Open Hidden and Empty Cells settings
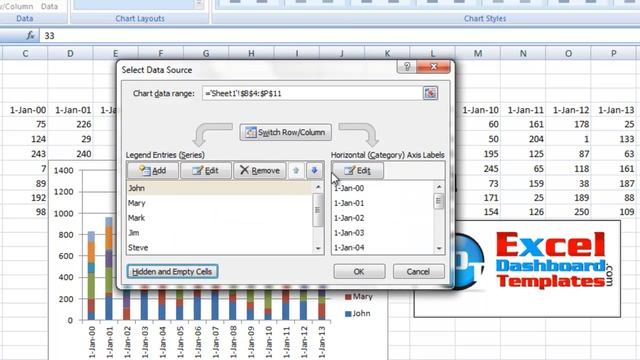This screenshot has height=360, width=640. coord(172,271)
